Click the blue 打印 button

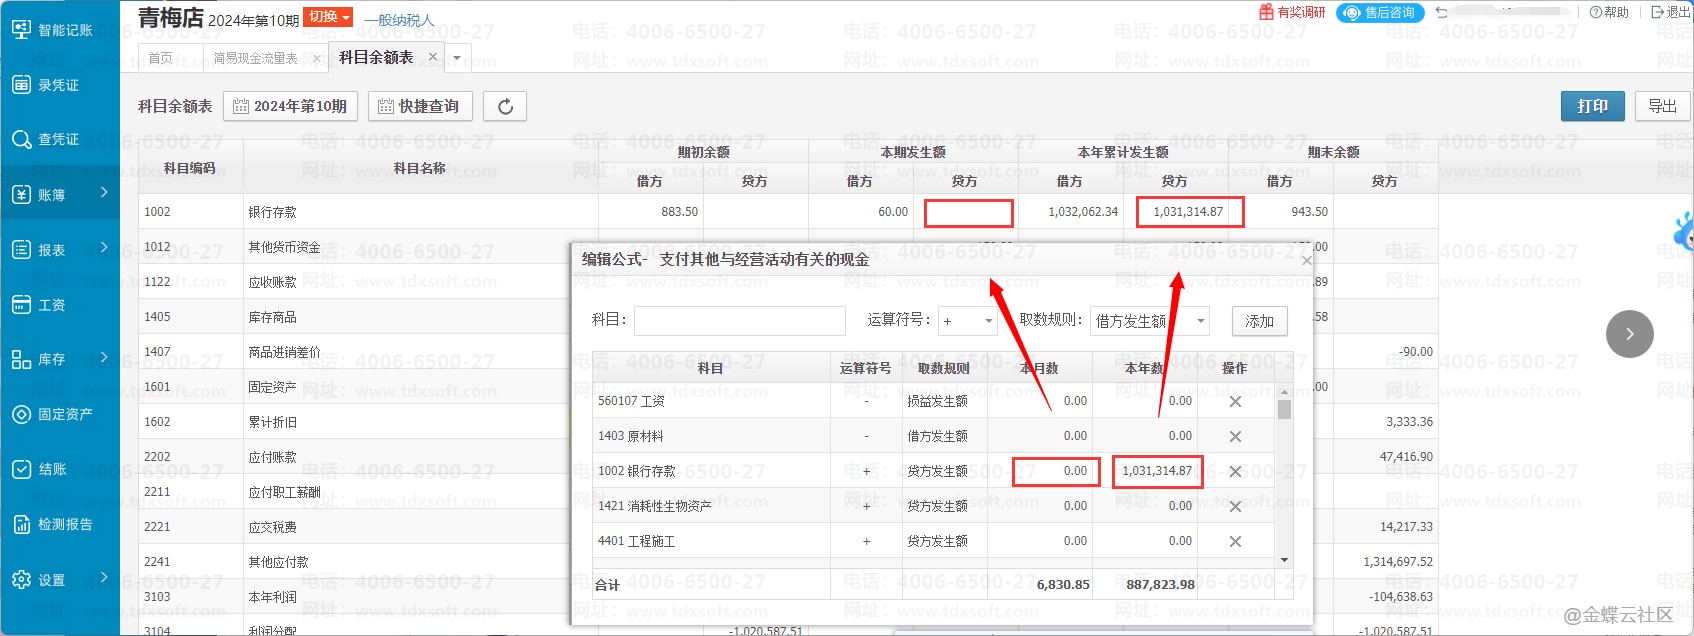coord(1592,106)
